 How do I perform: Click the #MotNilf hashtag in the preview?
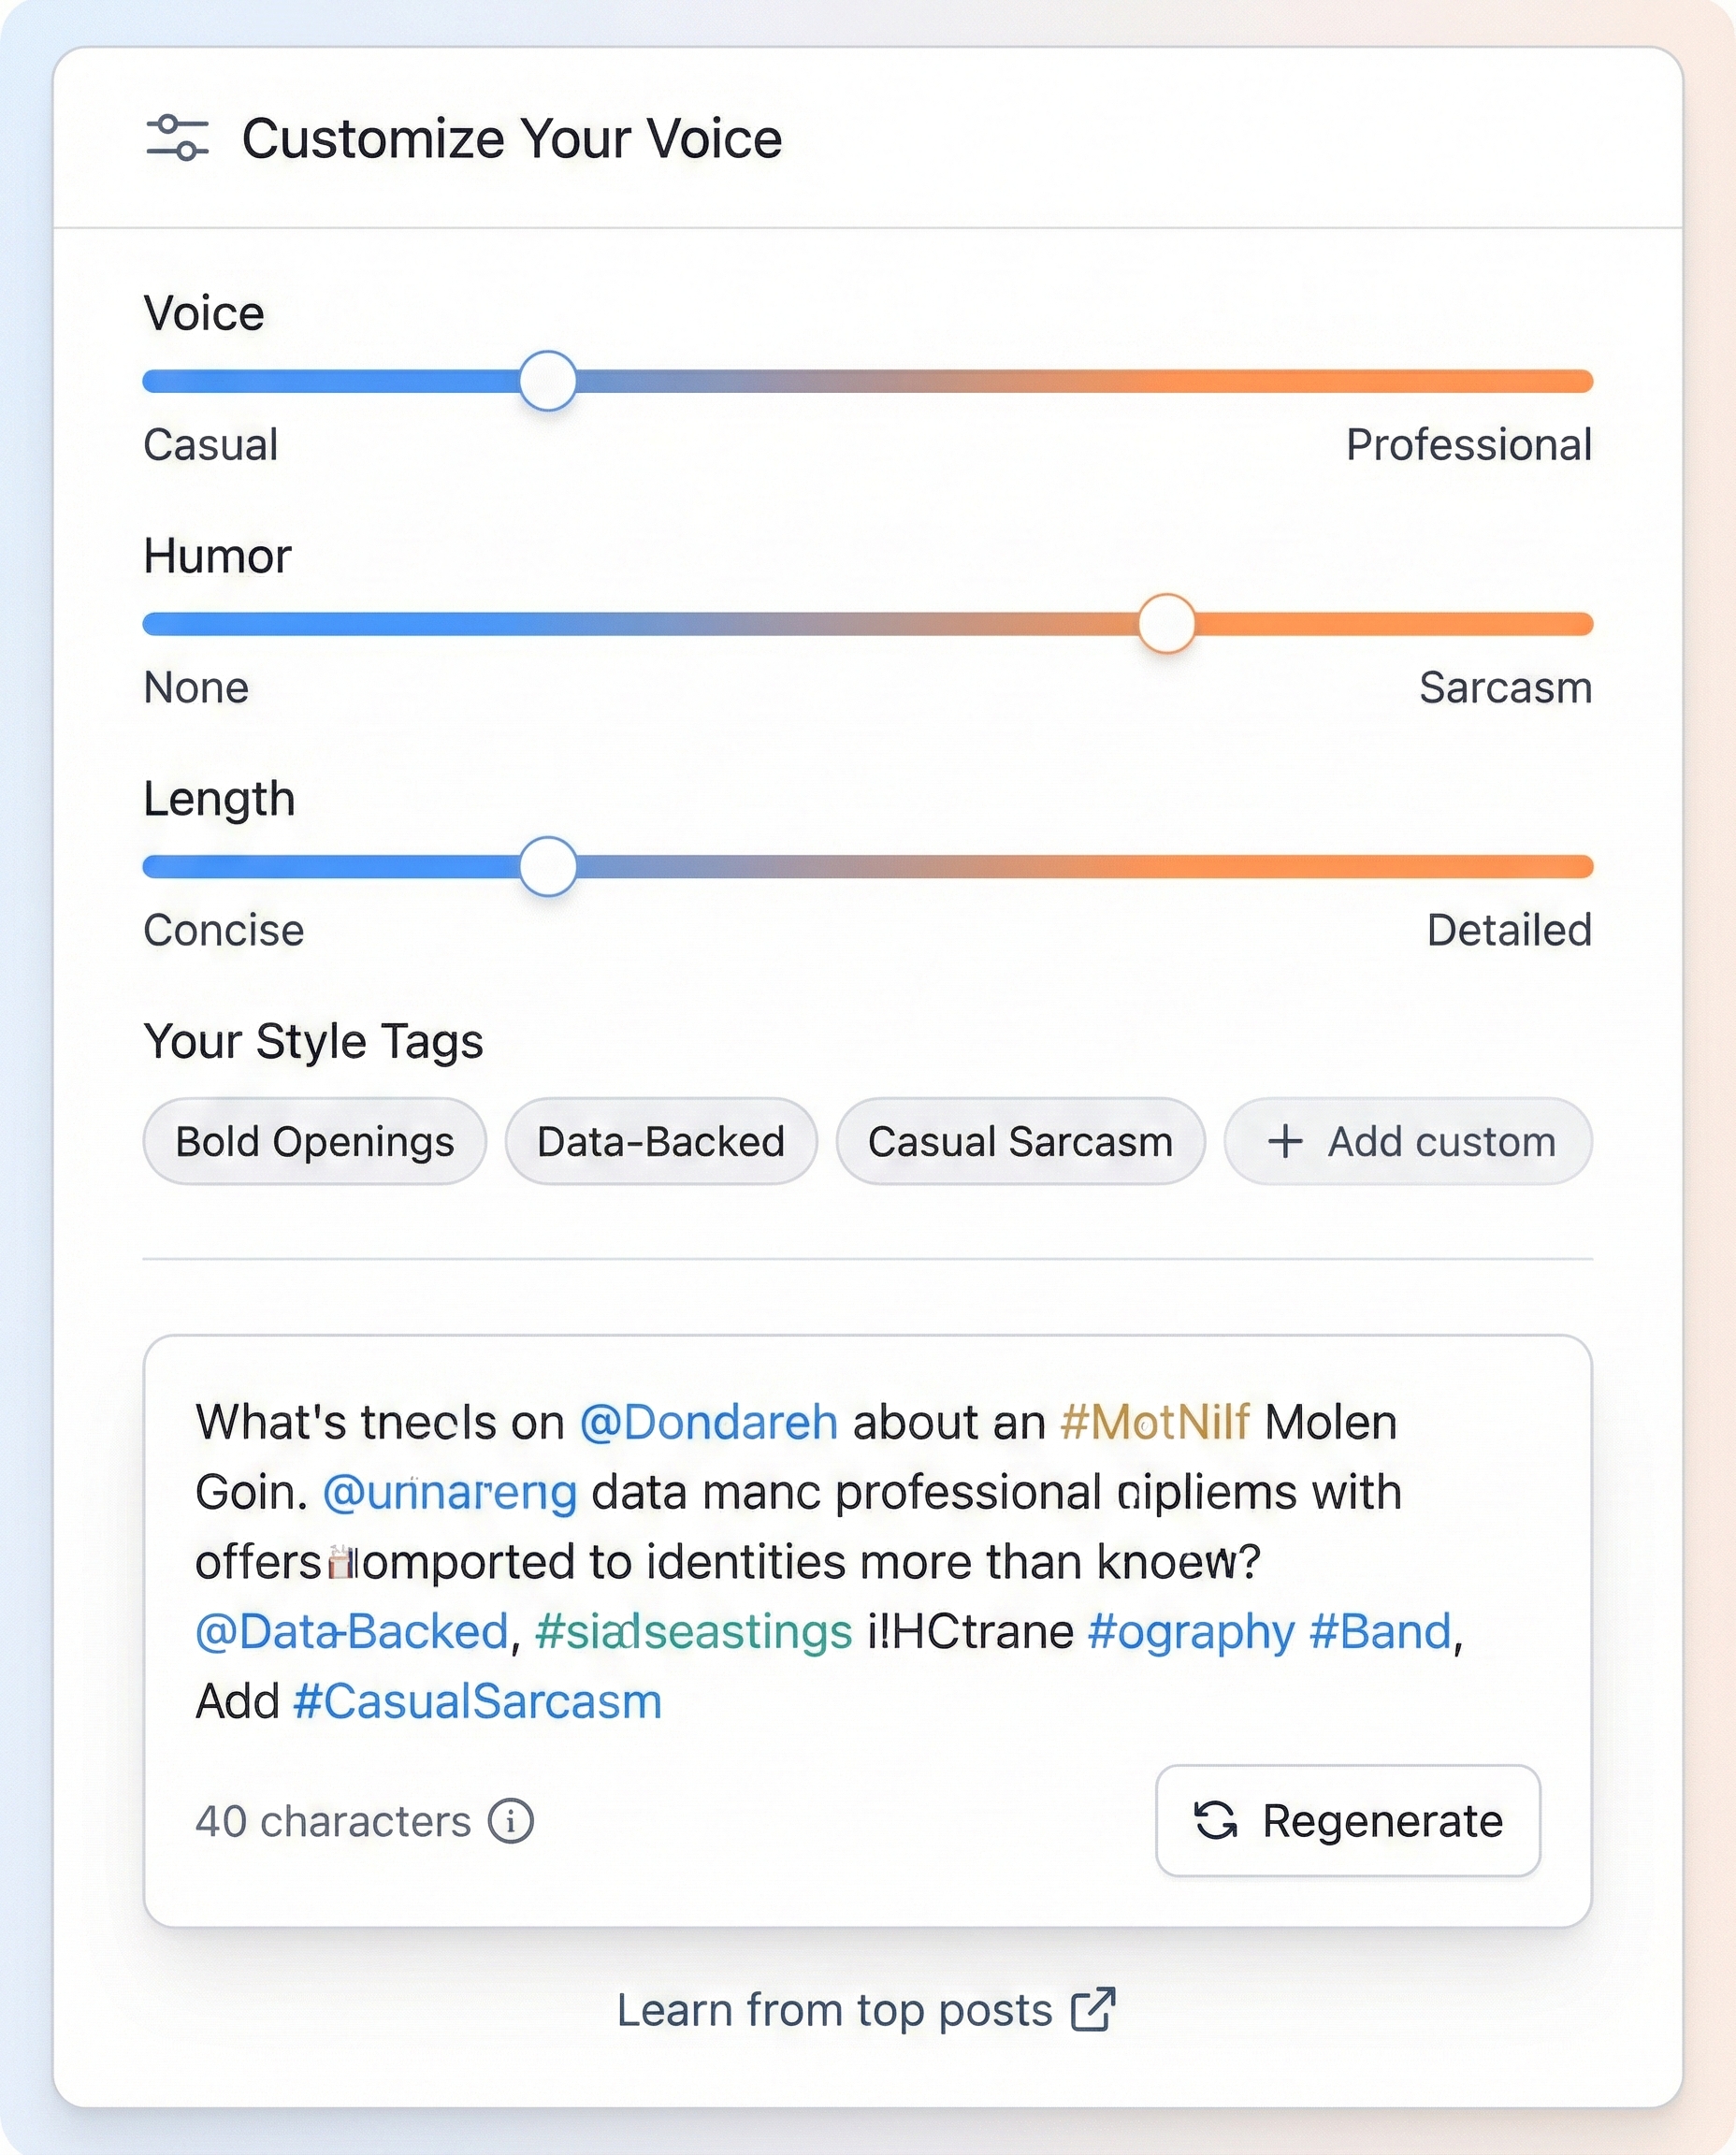[1154, 1422]
